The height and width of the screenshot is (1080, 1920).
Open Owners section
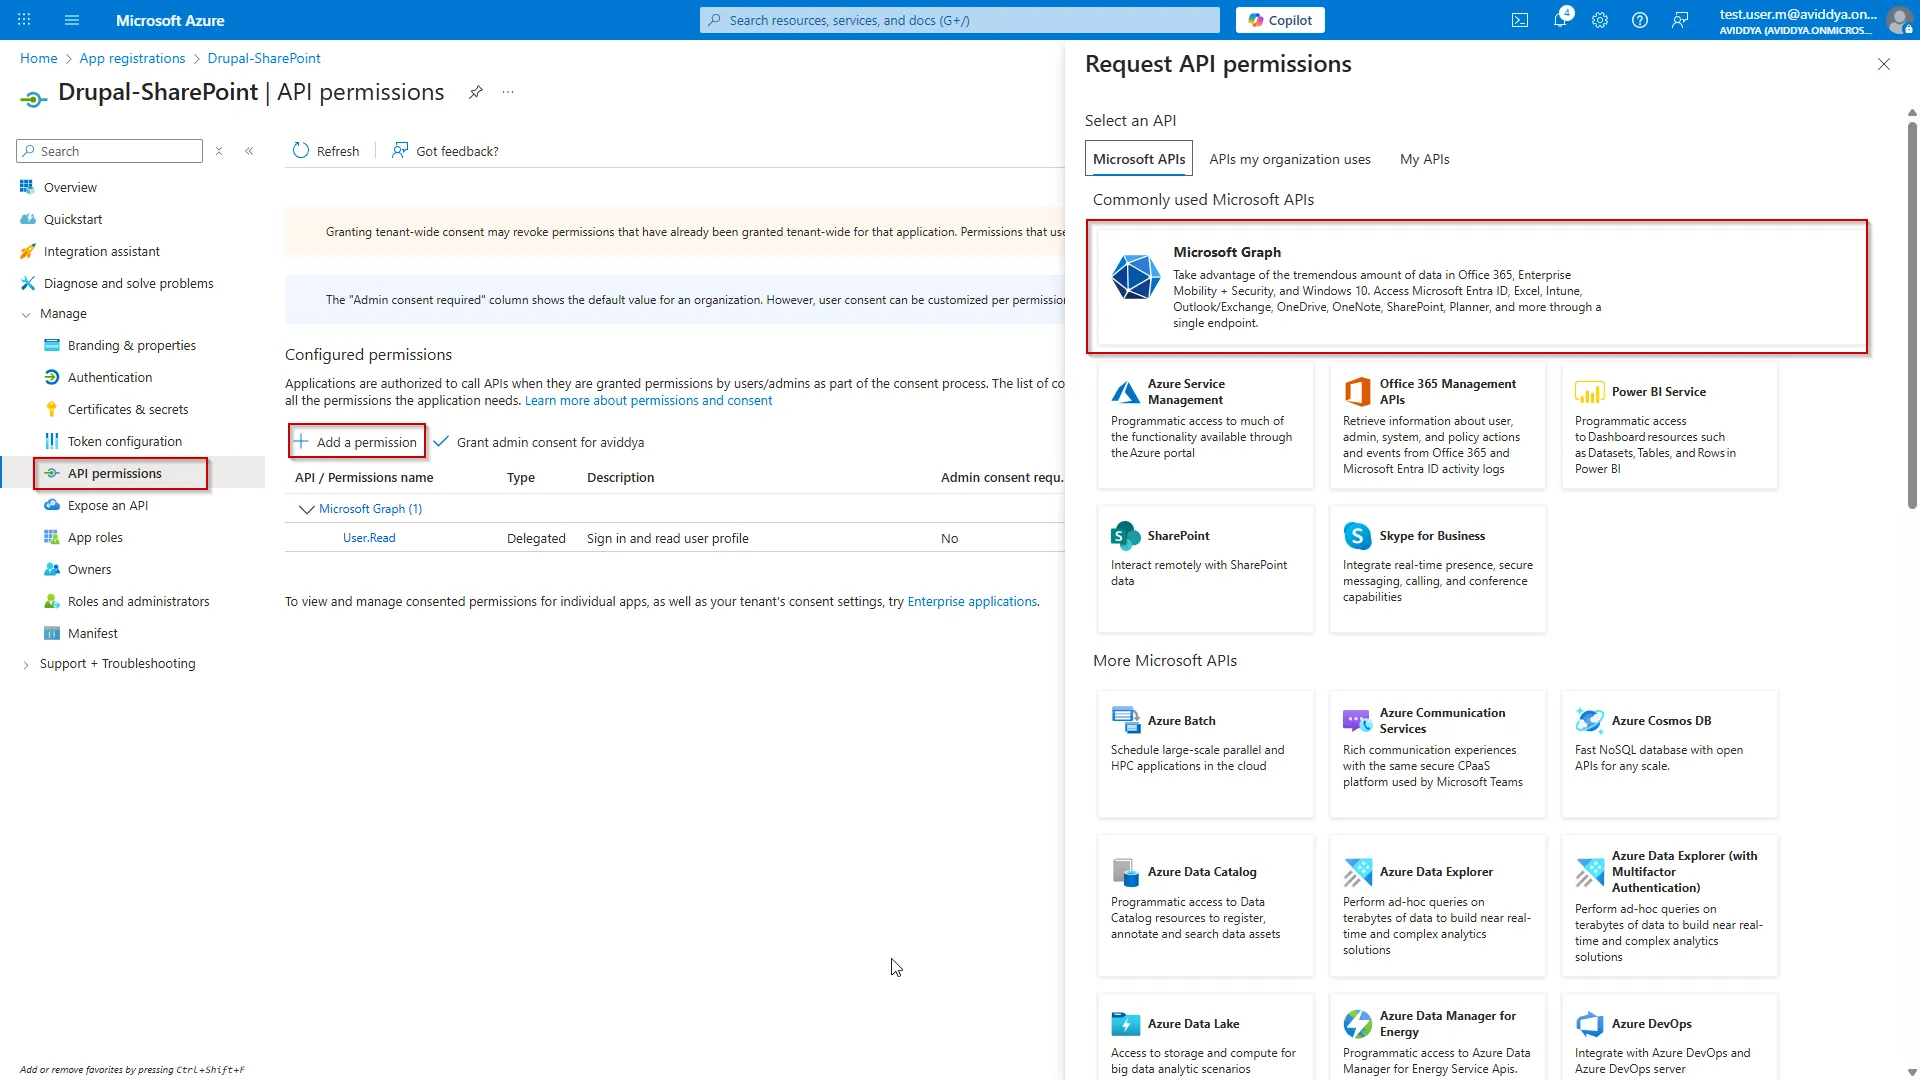tap(89, 569)
